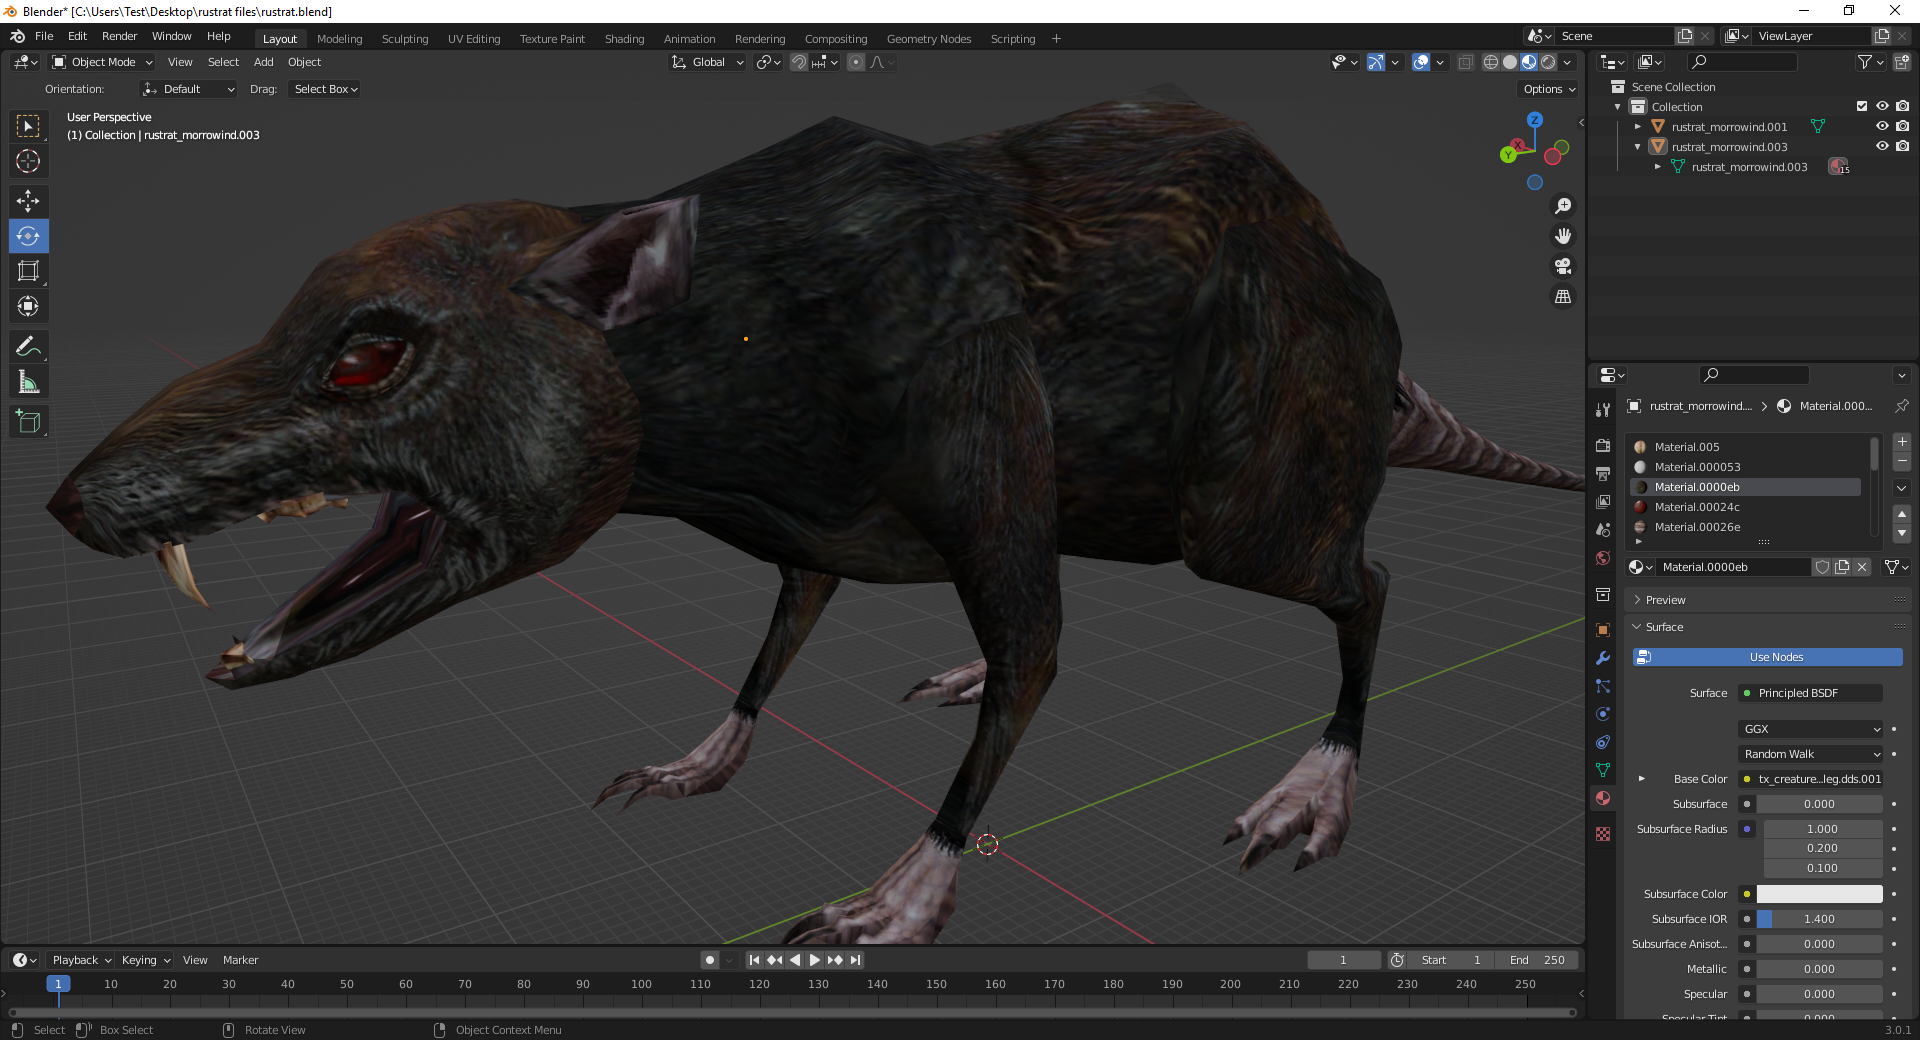
Task: Select the Scale tool
Action: coord(28,271)
